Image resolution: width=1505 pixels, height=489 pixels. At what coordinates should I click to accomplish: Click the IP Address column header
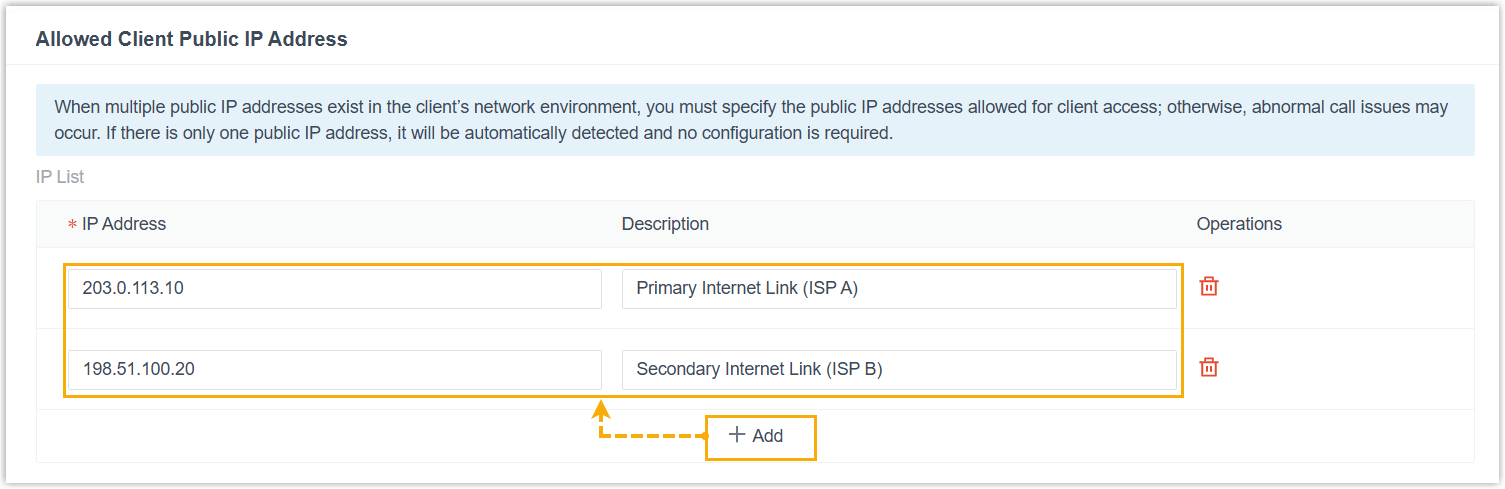click(x=124, y=224)
